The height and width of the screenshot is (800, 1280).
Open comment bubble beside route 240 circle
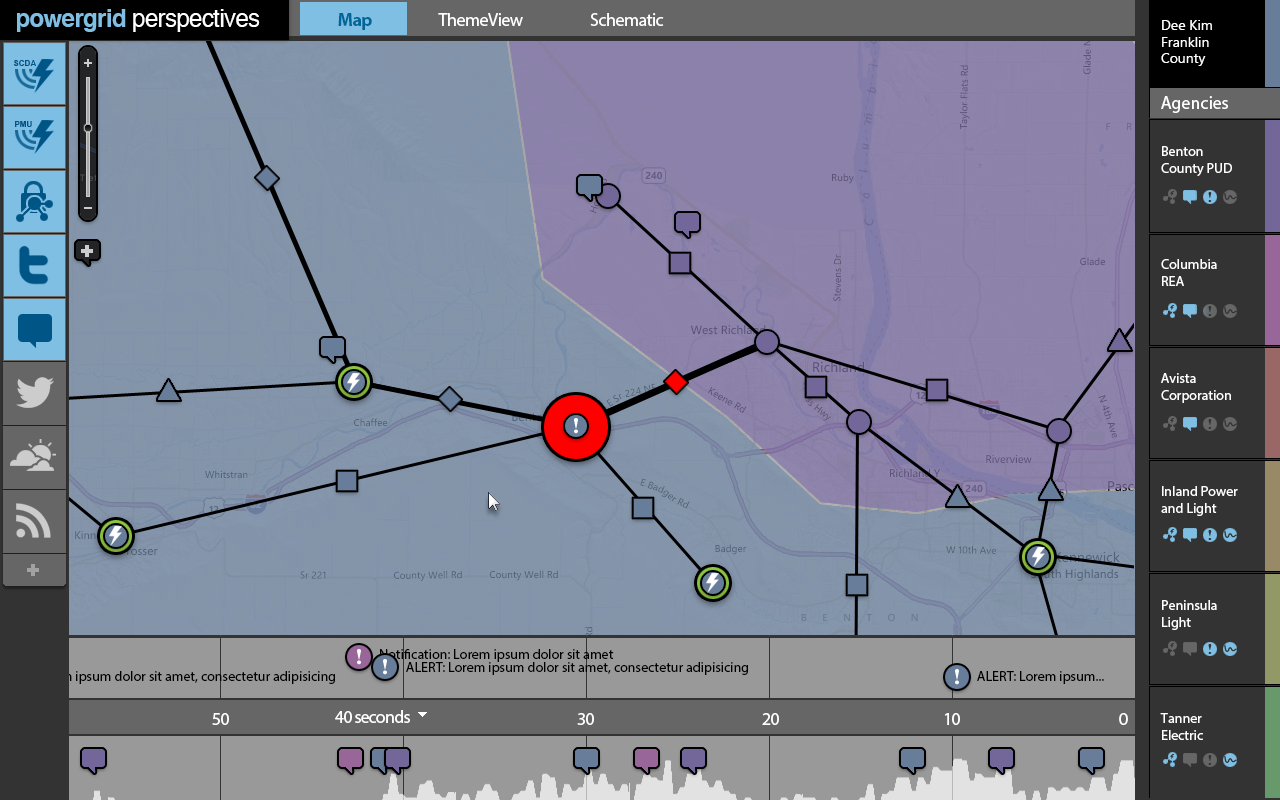[x=589, y=187]
